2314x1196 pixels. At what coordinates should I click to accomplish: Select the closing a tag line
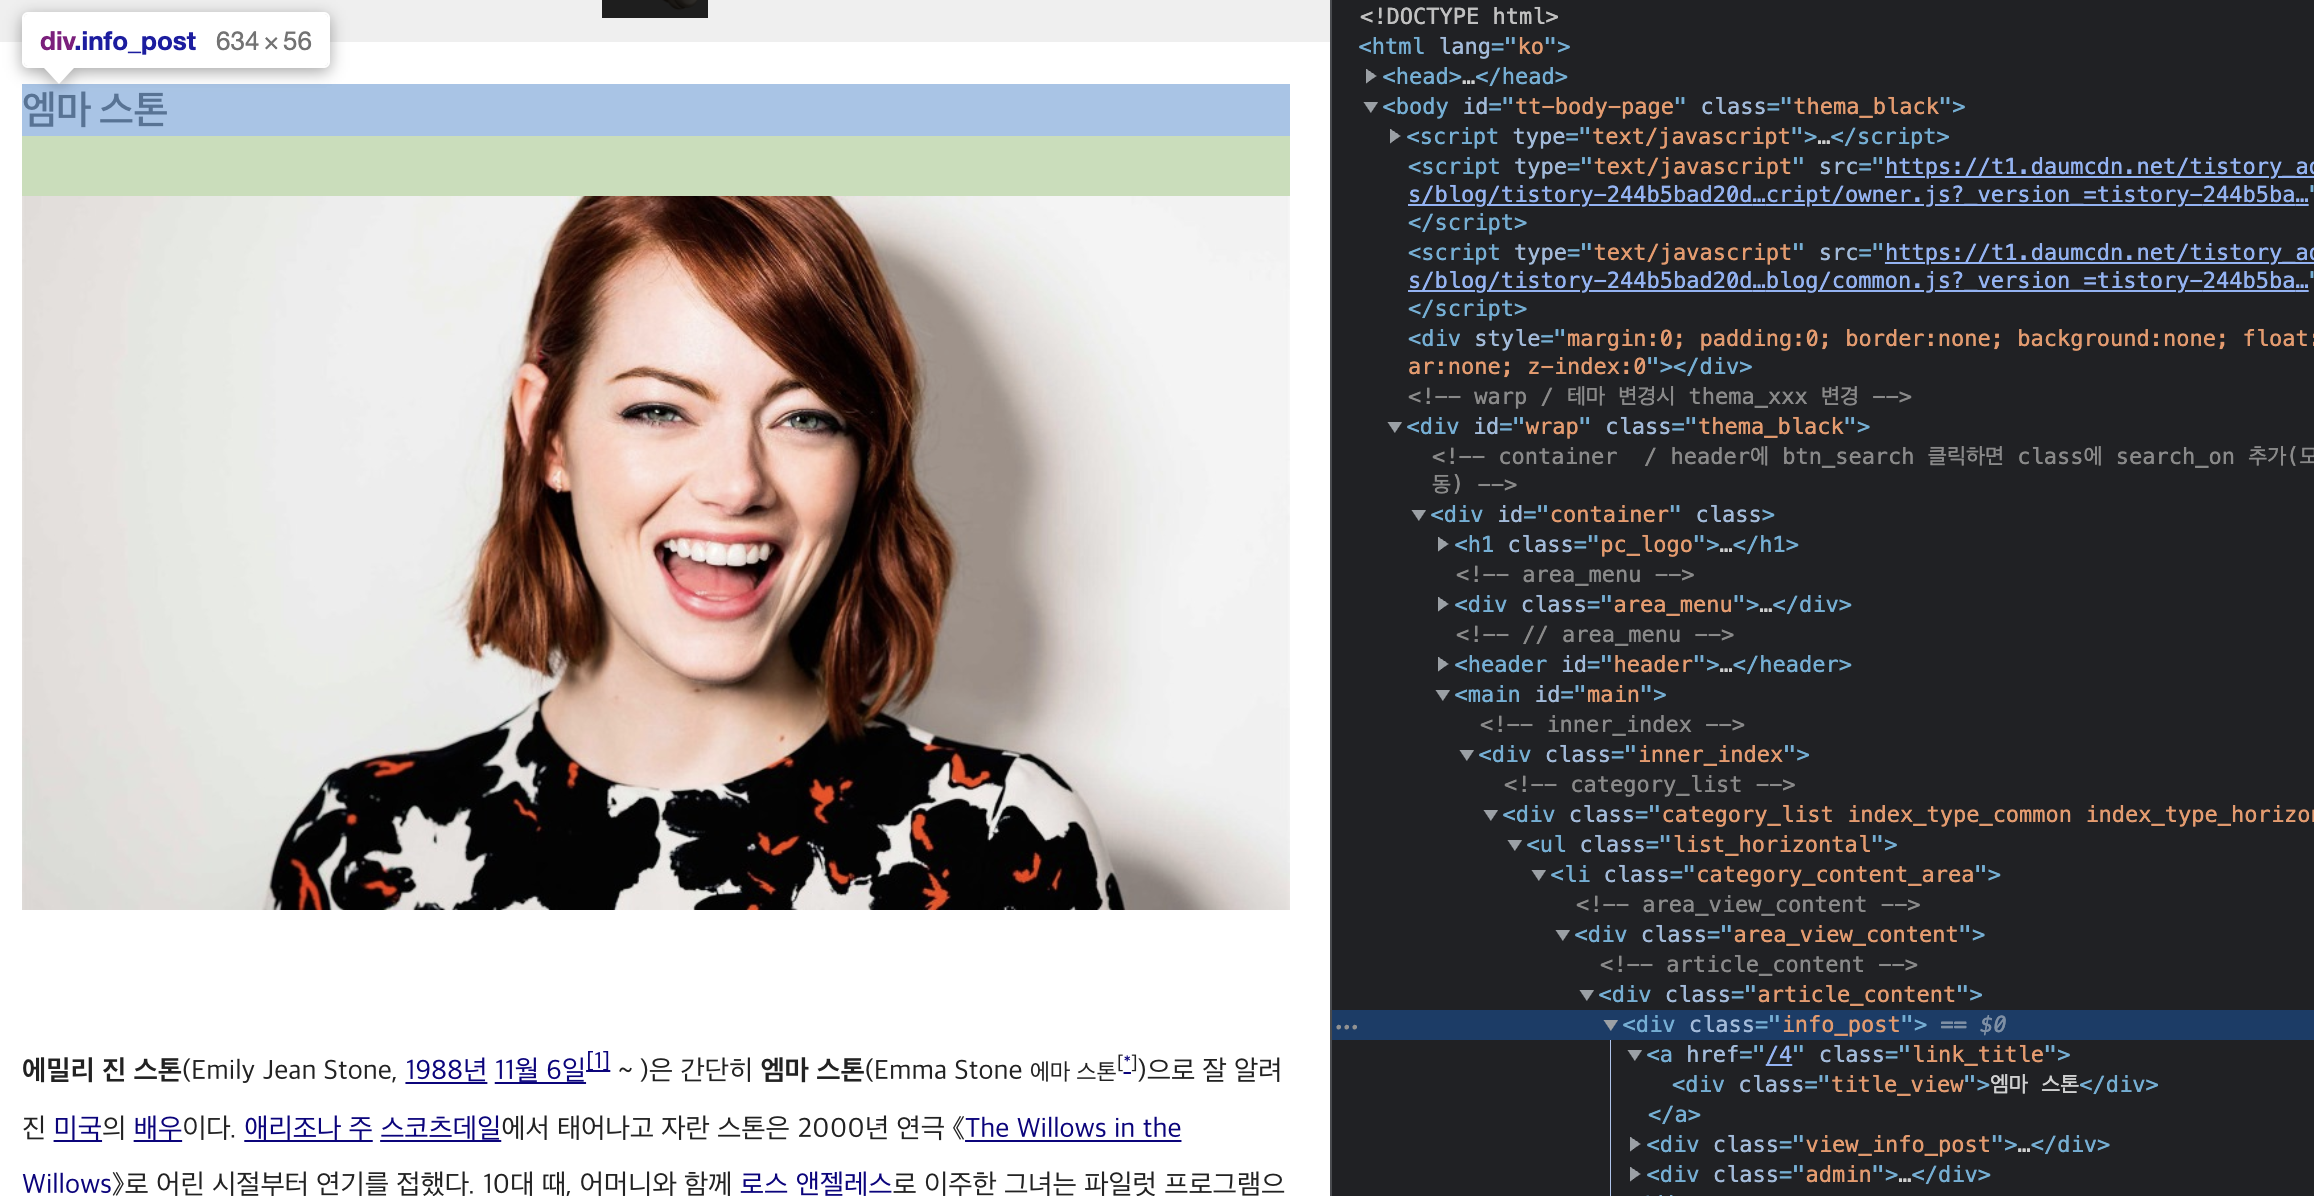[x=1674, y=1114]
